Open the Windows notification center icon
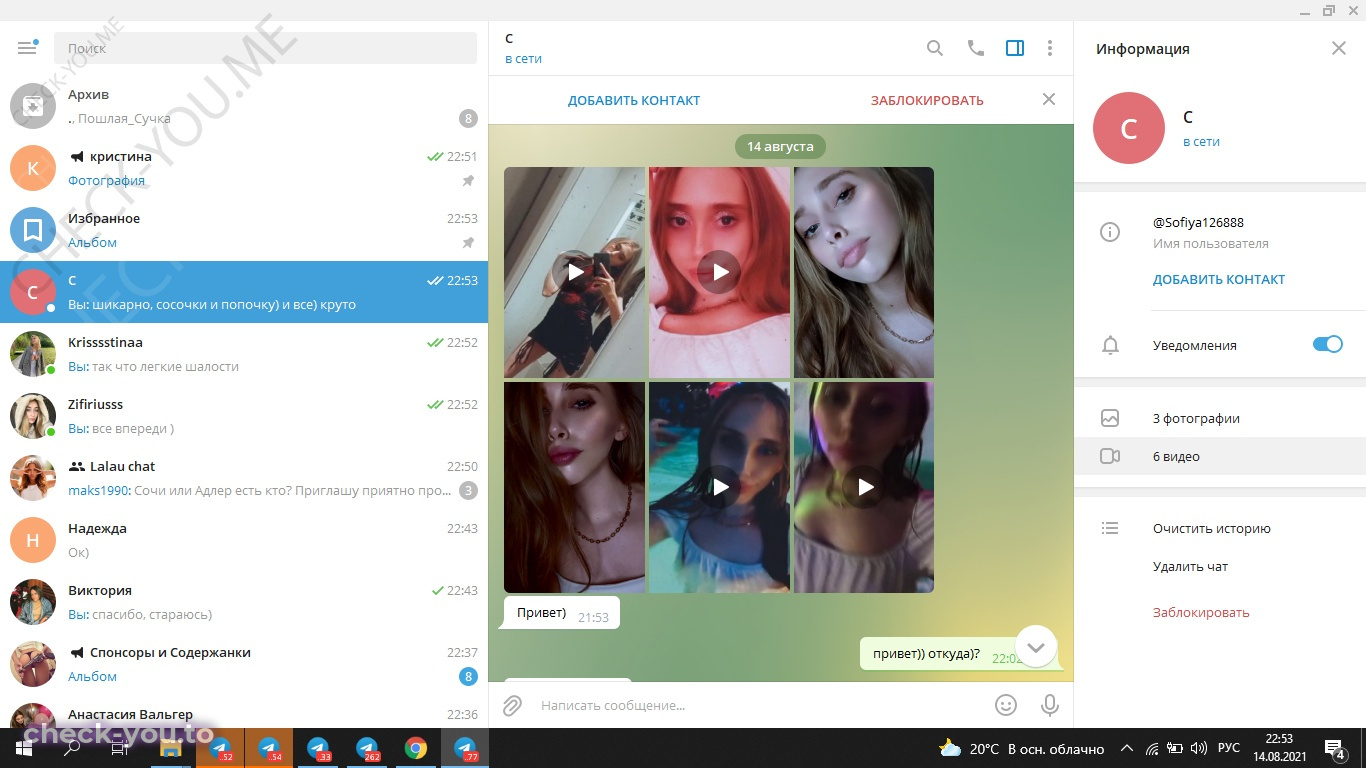1366x768 pixels. [1336, 749]
